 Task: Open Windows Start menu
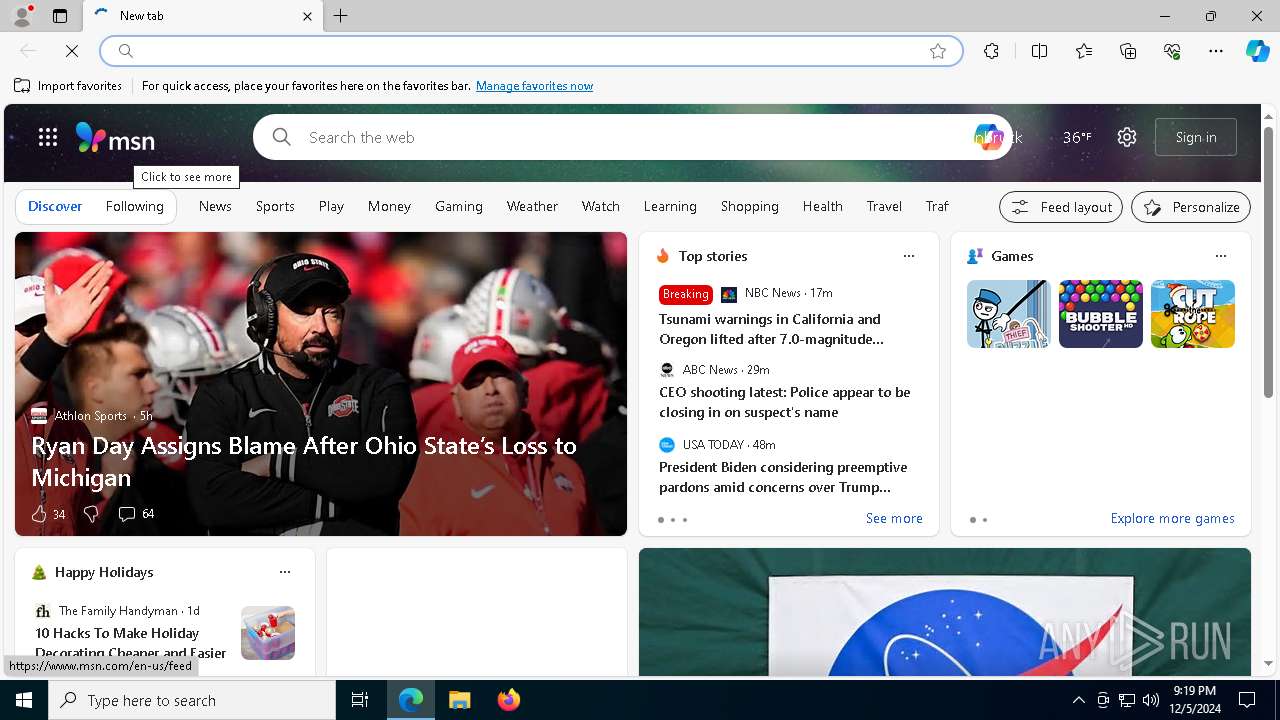point(24,700)
